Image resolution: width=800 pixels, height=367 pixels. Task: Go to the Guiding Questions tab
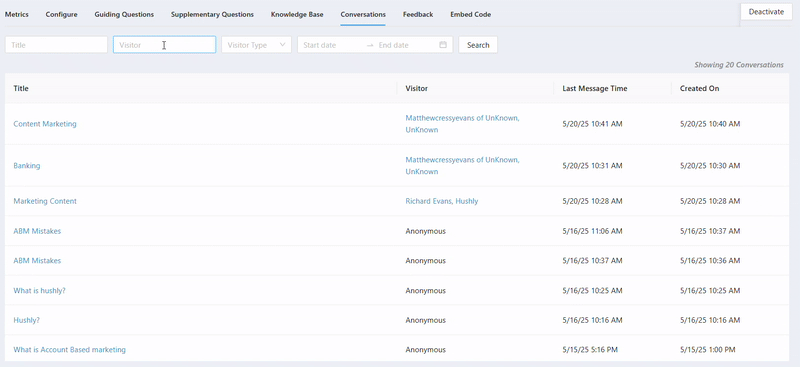[x=124, y=14]
